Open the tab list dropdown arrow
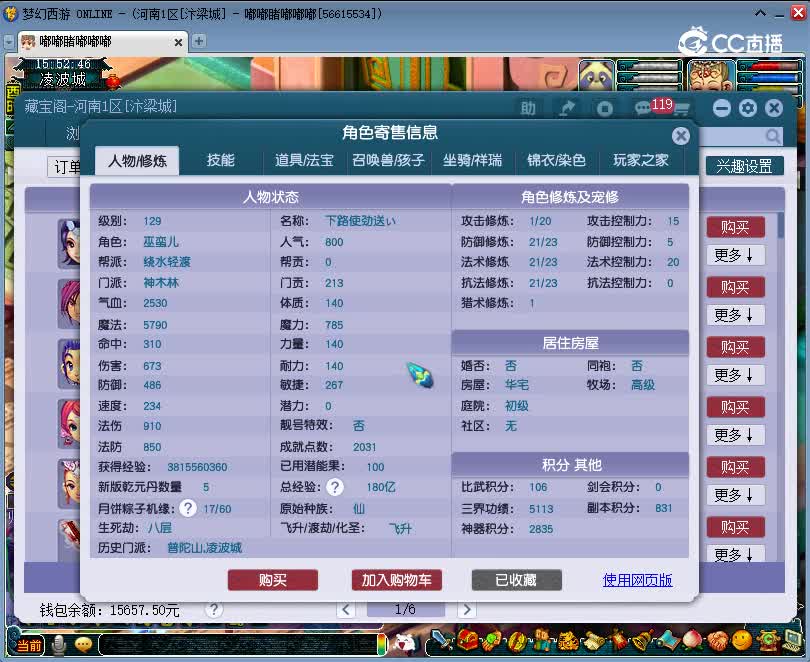The width and height of the screenshot is (810, 662). pyautogui.click(x=9, y=42)
